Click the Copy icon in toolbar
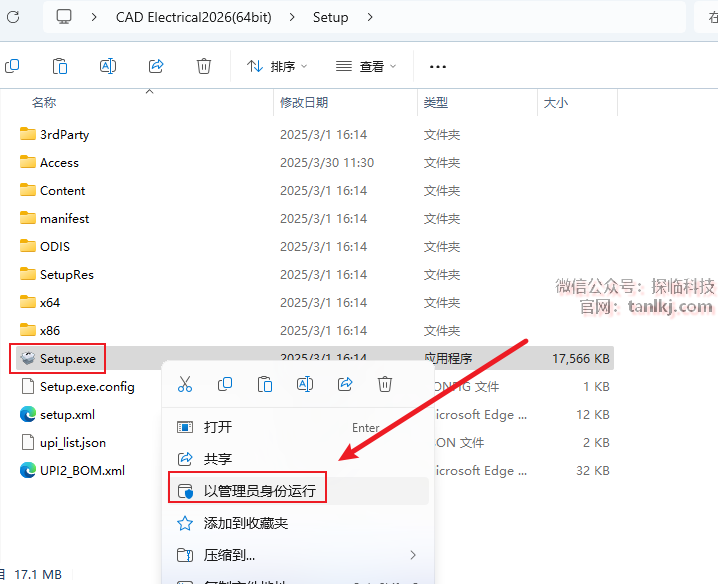Image resolution: width=718 pixels, height=584 pixels. click(x=12, y=66)
